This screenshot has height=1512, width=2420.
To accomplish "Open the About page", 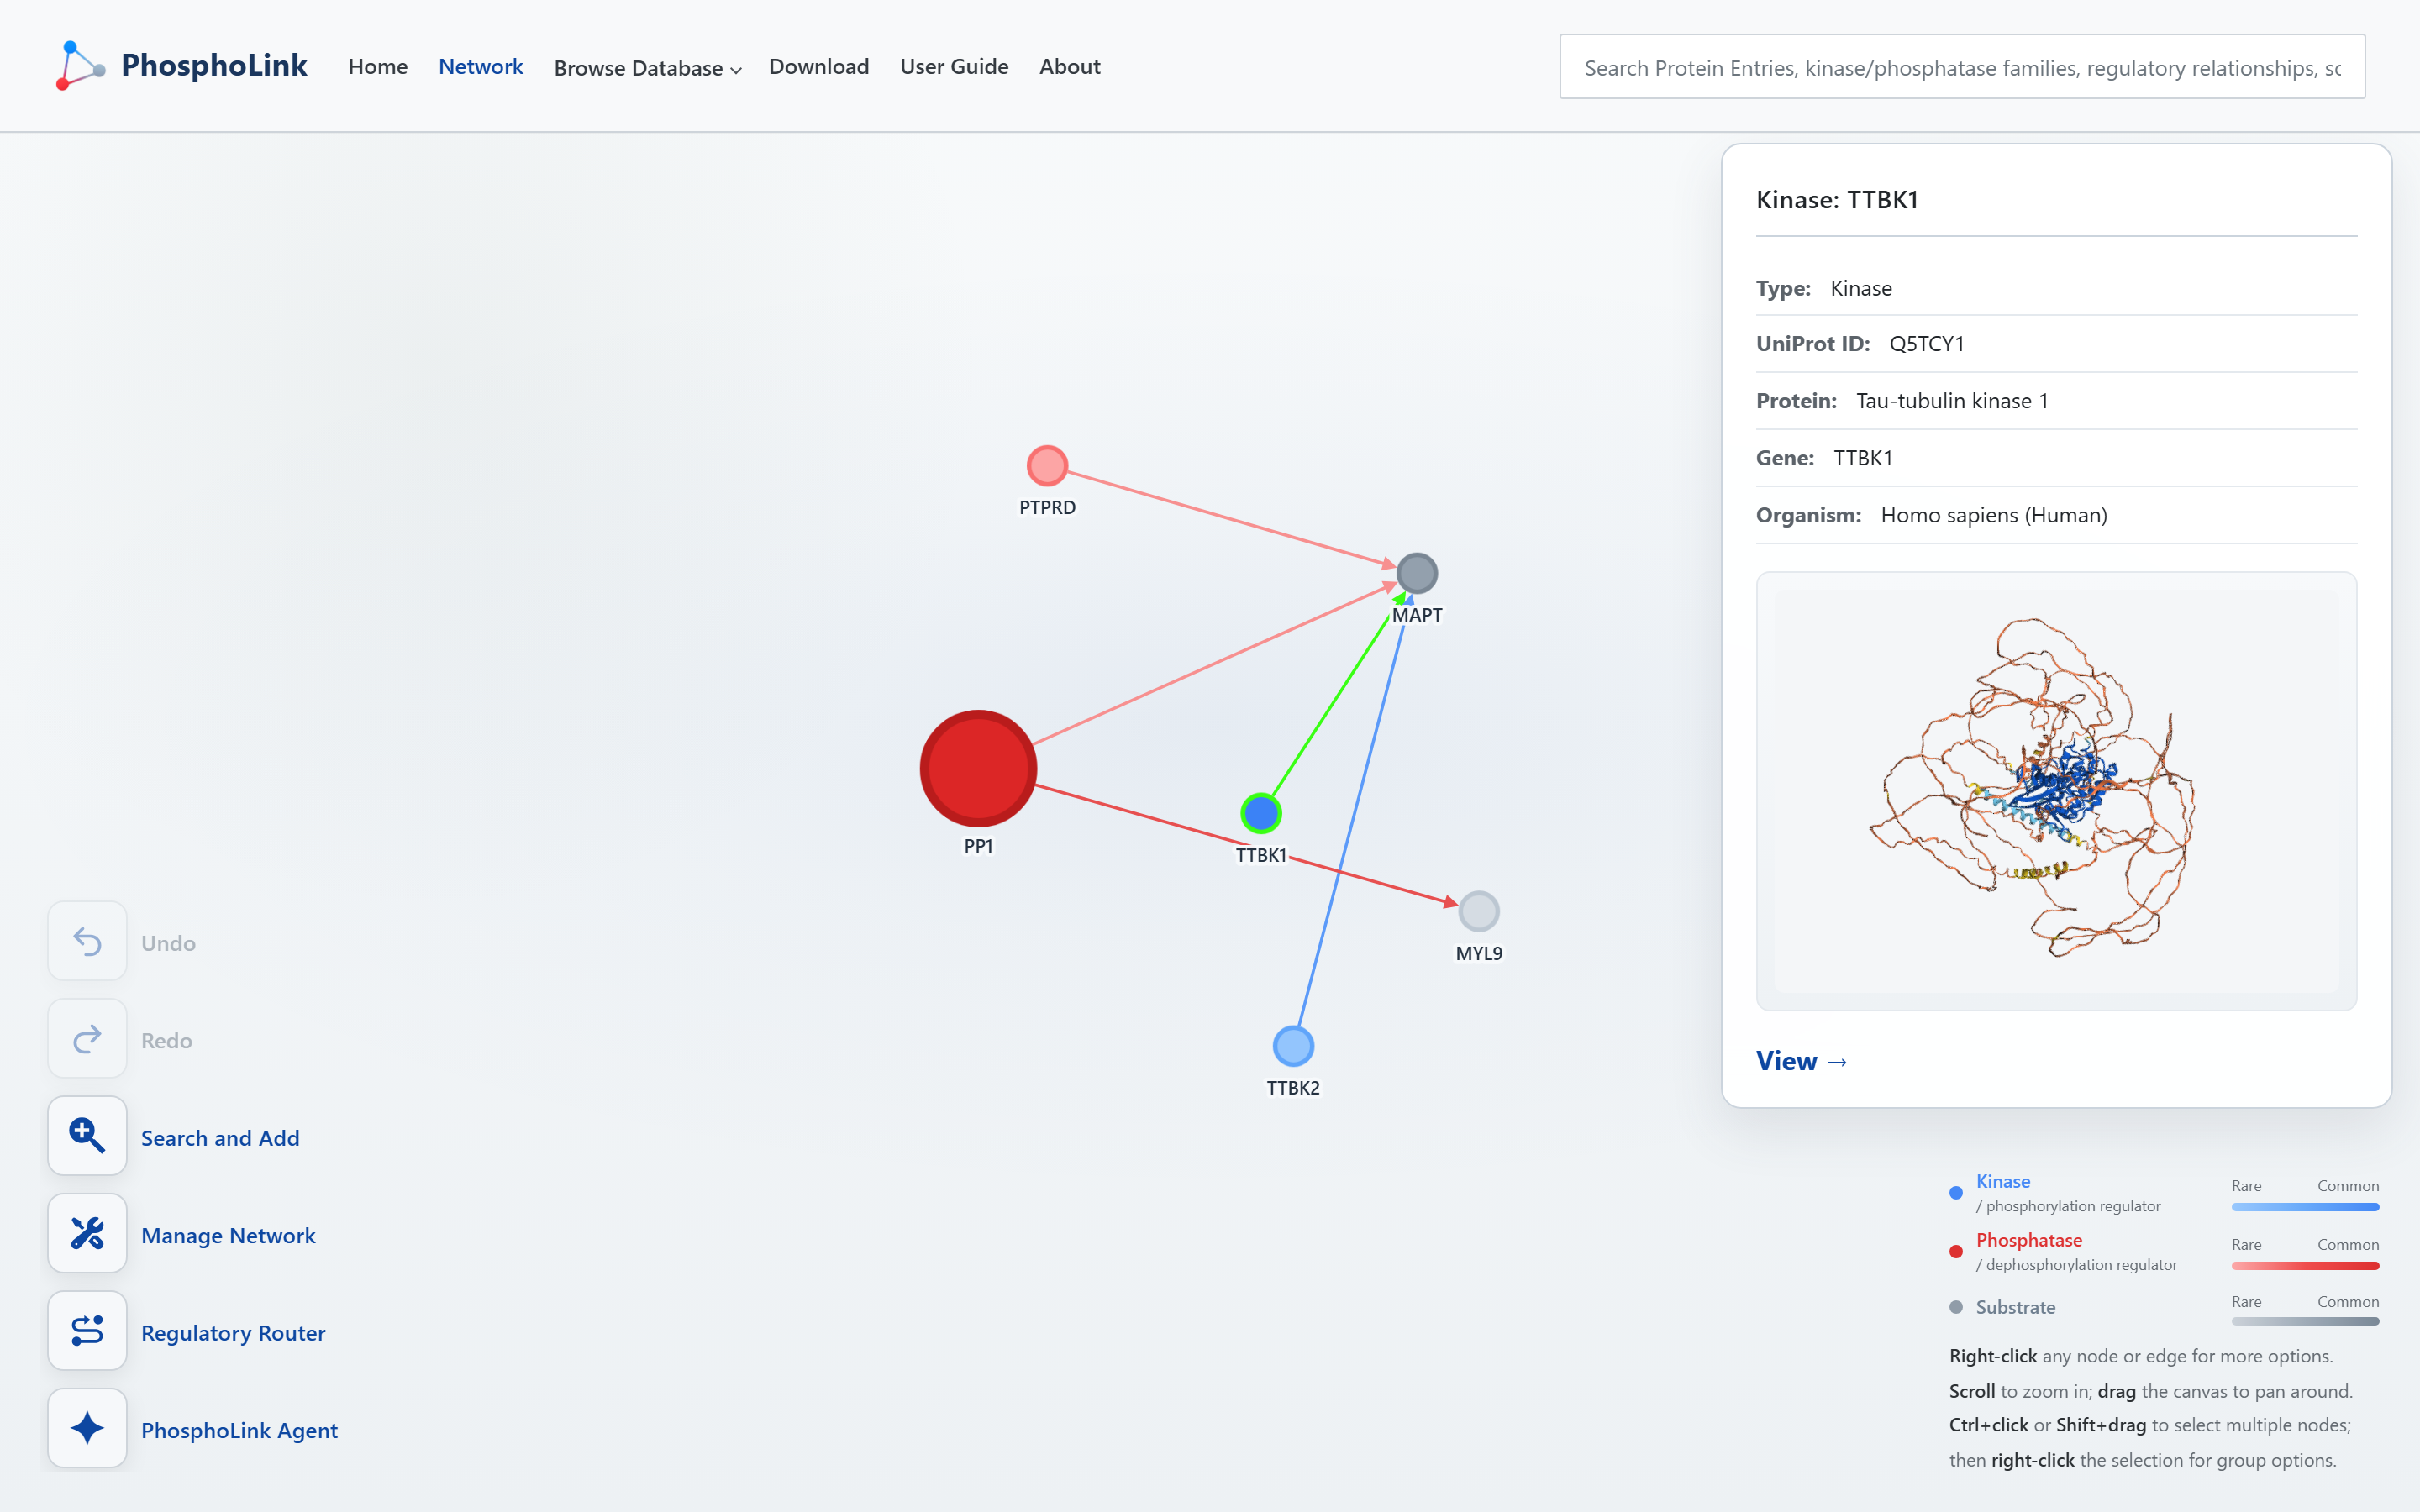I will point(1070,66).
